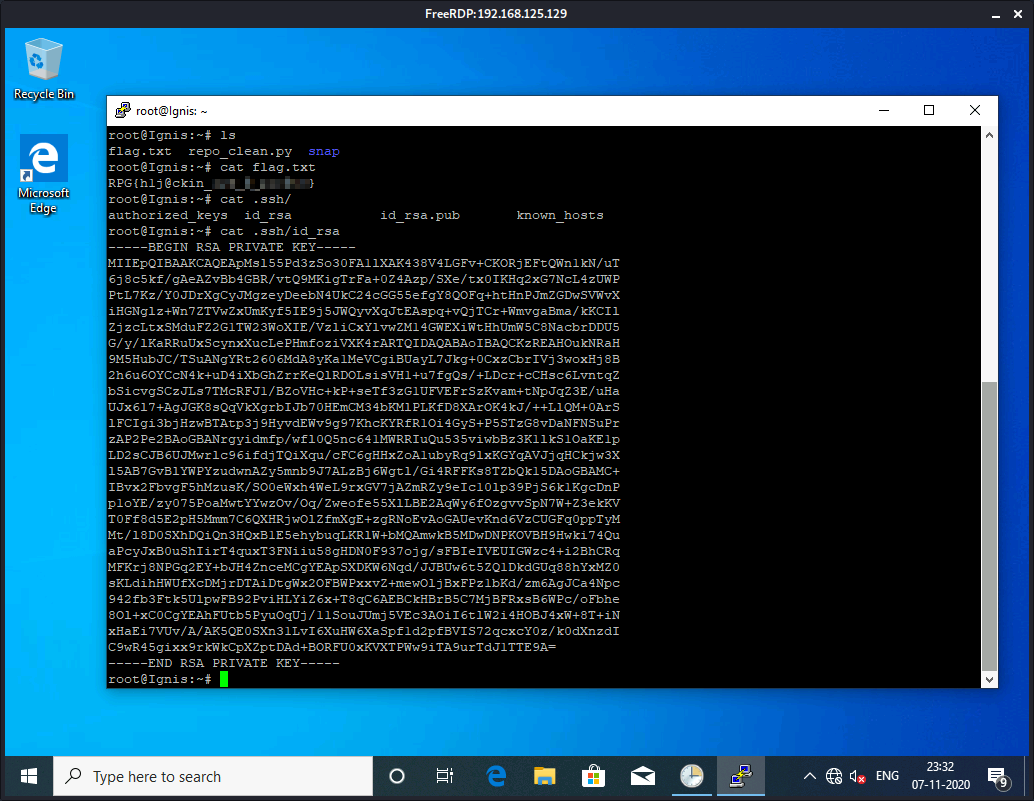Open the calendar flyout via the clock
1034x801 pixels.
click(940, 776)
